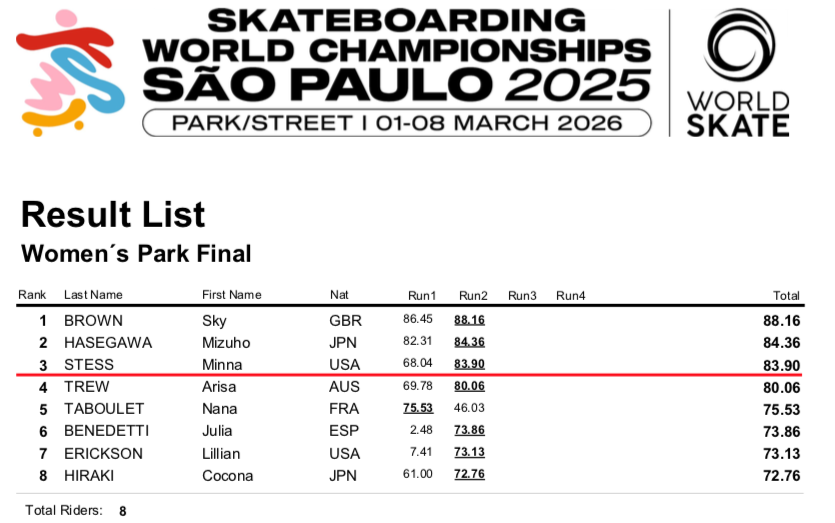The width and height of the screenshot is (835, 523).
Task: Click Hasegawa's underlined 84.36 Run2 score
Action: click(x=469, y=343)
